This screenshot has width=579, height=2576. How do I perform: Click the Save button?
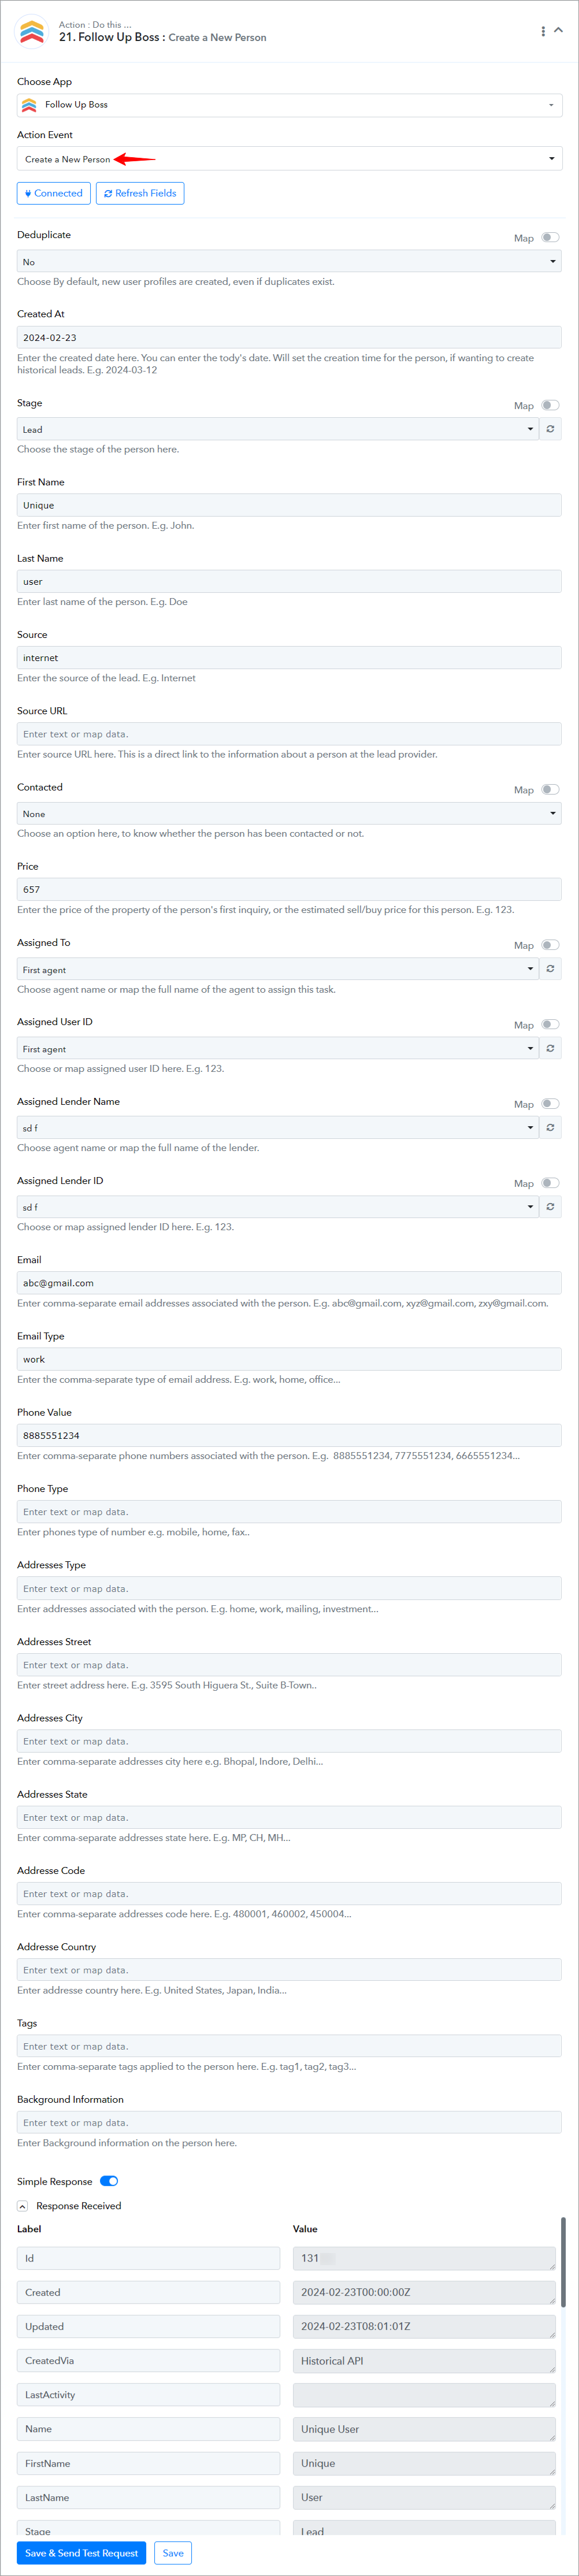click(x=173, y=2553)
